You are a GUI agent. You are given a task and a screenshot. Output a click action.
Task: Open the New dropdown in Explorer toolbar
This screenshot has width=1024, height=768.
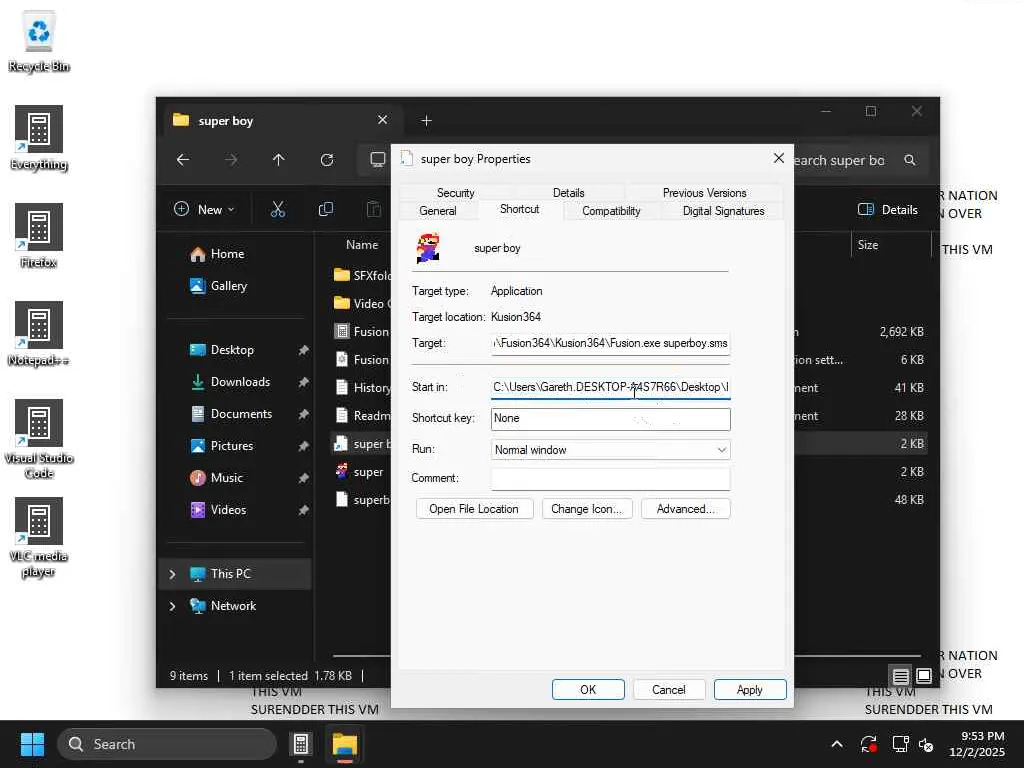coord(204,210)
